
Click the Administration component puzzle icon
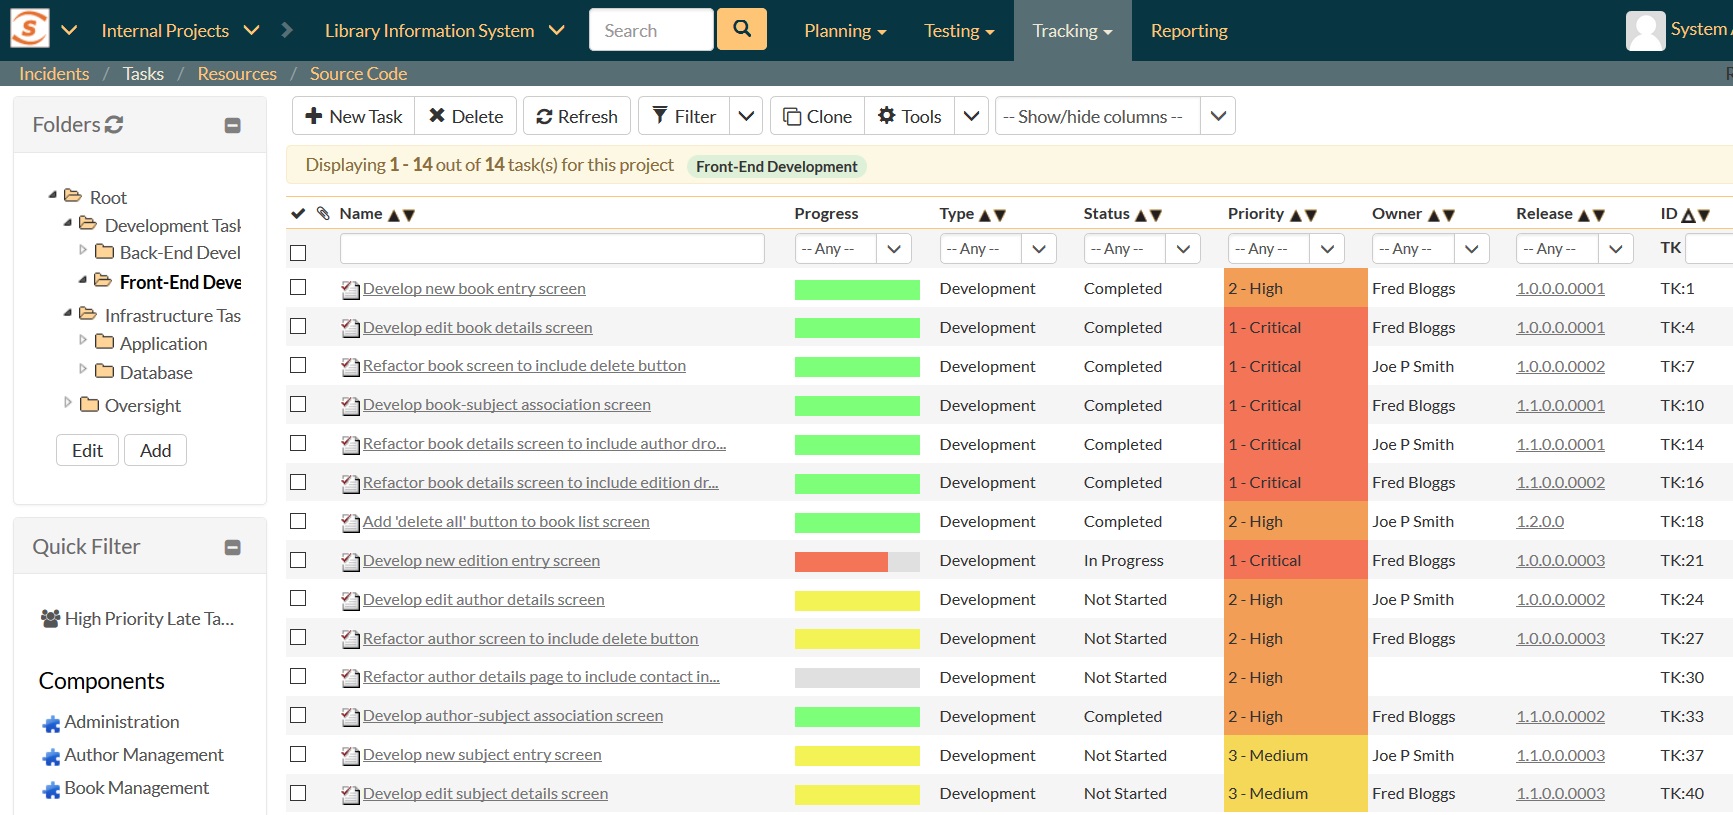(x=51, y=723)
